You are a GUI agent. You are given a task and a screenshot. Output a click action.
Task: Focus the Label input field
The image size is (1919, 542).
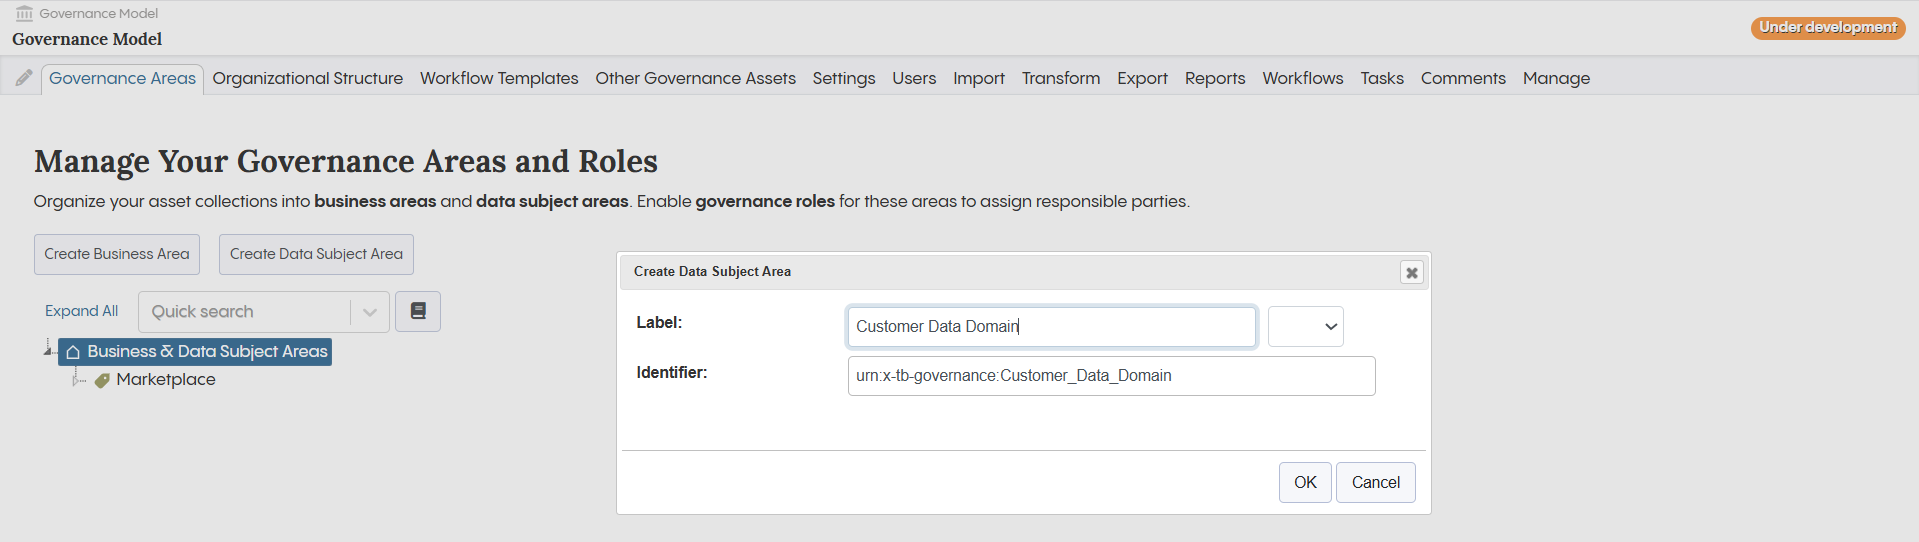[x=1050, y=327]
